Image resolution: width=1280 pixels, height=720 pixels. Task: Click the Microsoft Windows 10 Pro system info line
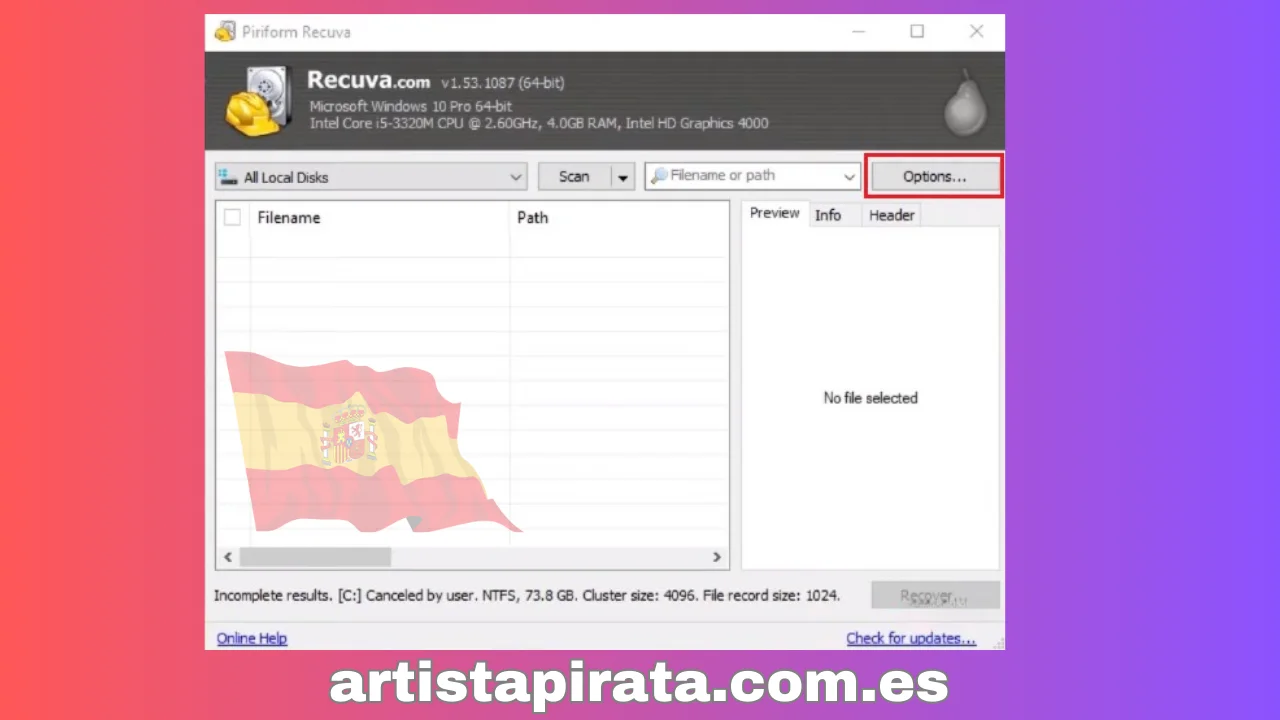click(411, 106)
